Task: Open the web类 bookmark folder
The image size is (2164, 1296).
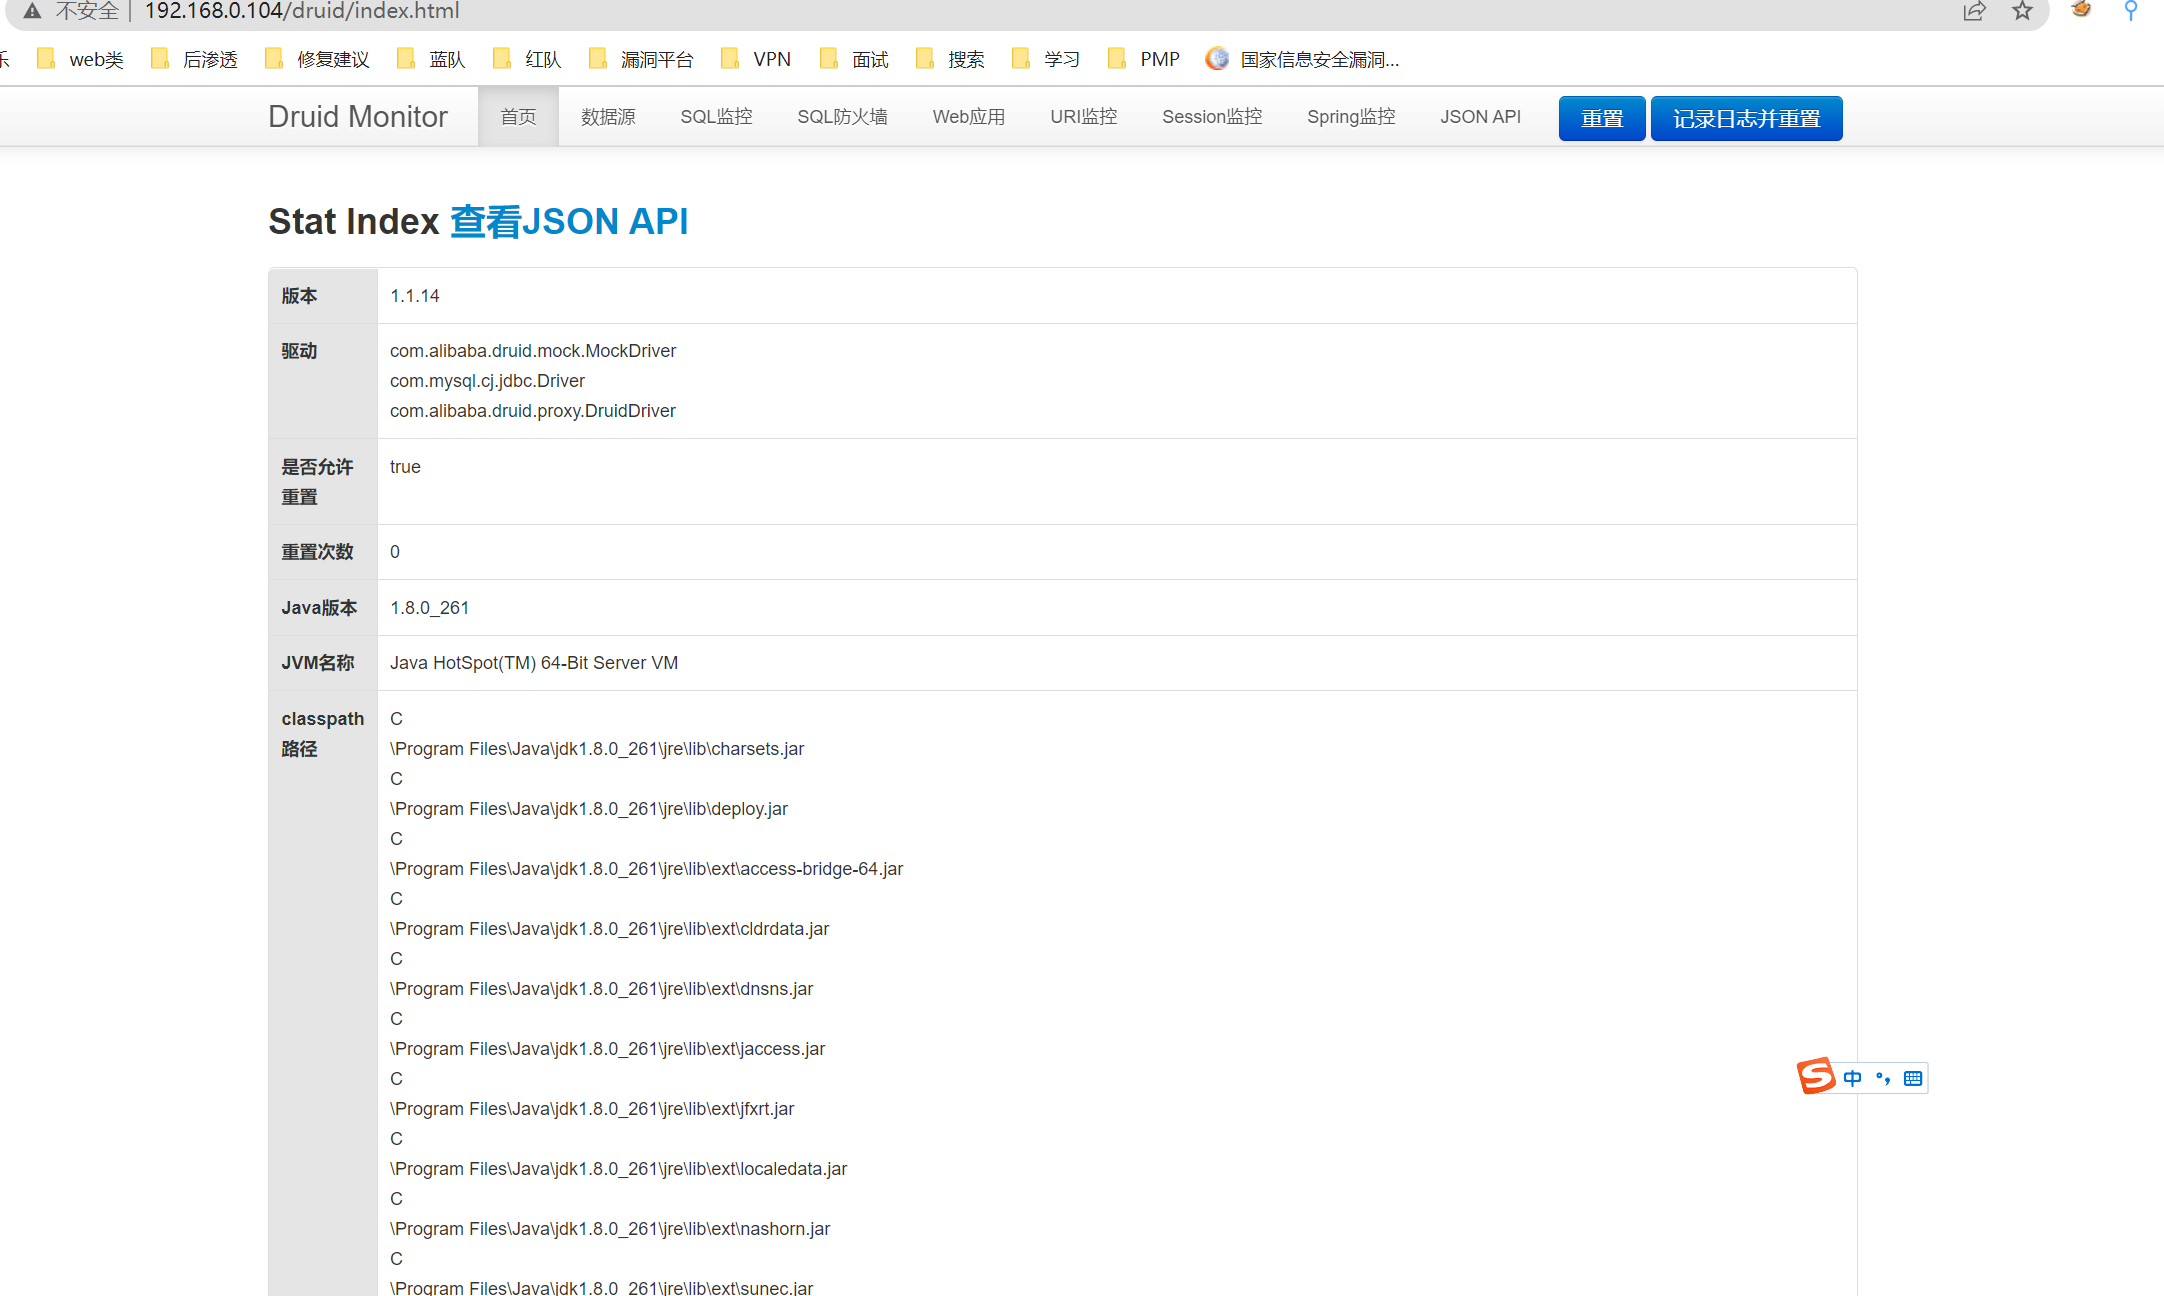Action: (80, 59)
